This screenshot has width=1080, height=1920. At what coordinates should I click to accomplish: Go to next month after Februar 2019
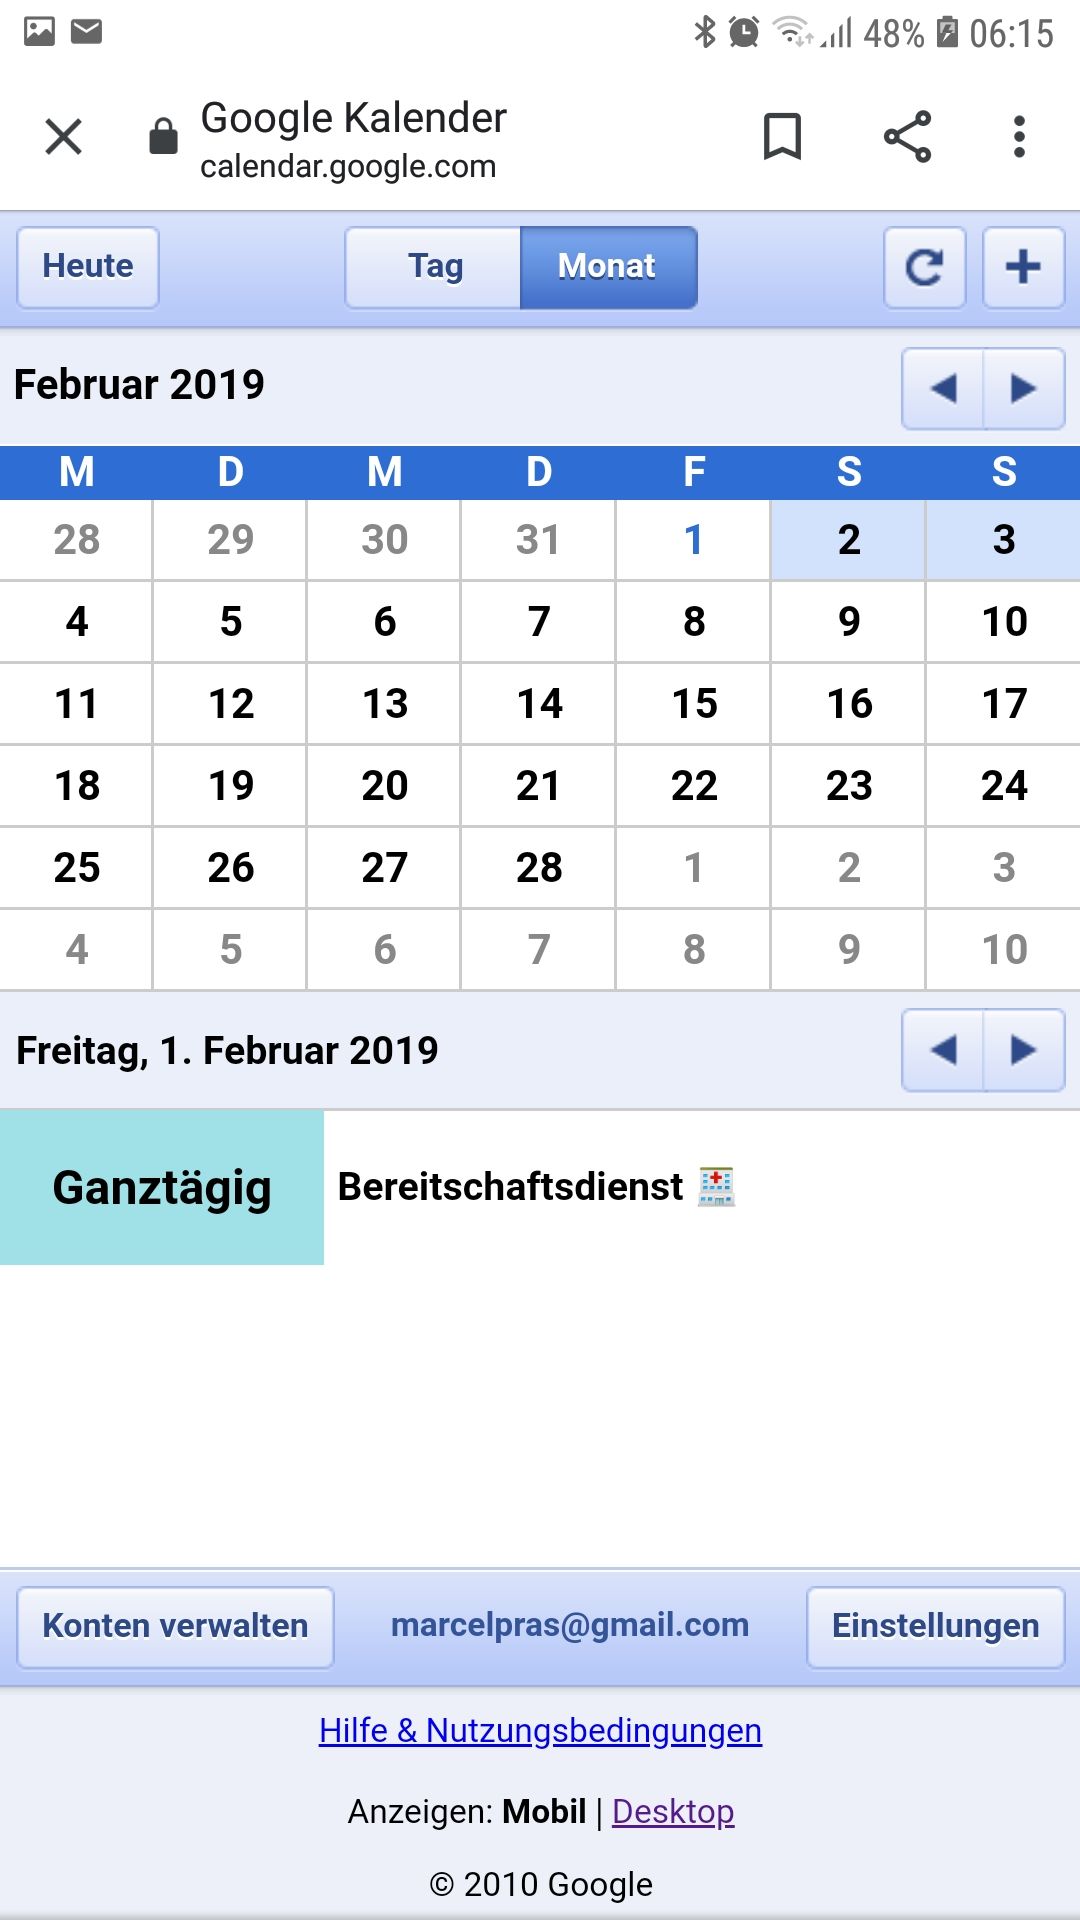point(1023,388)
